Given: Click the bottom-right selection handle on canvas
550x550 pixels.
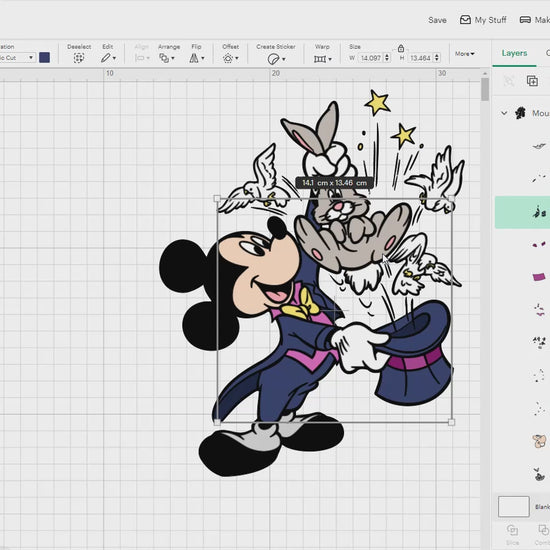Looking at the screenshot, I should coord(451,422).
